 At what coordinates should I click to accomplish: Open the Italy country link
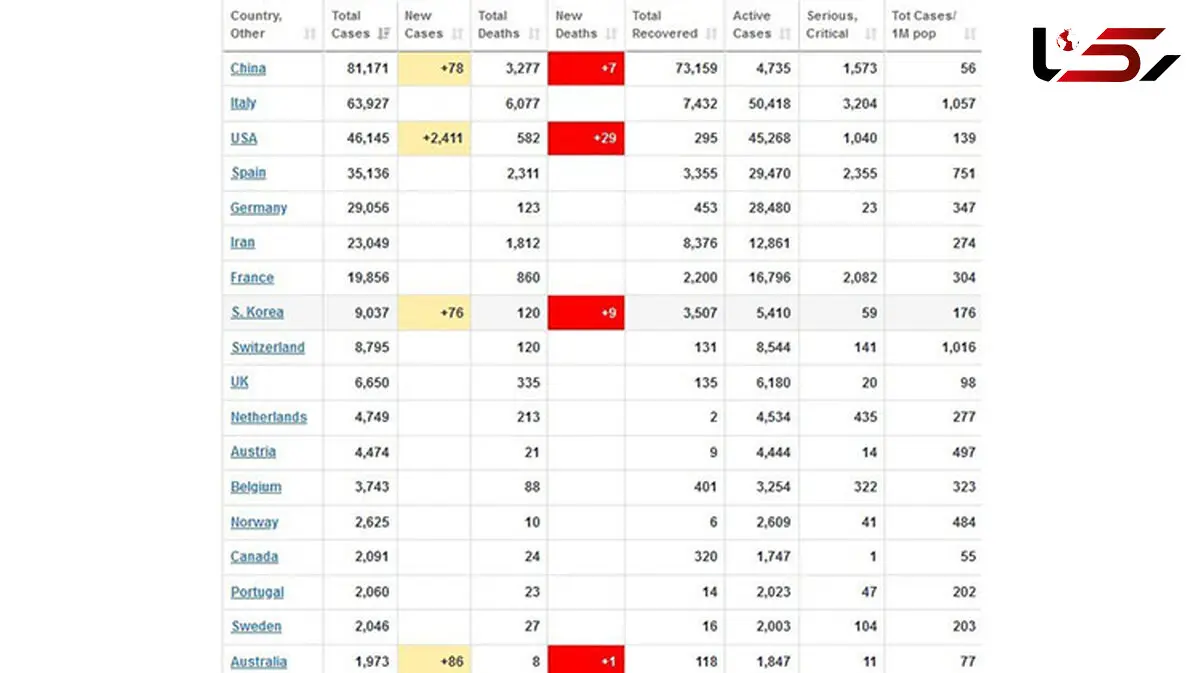[243, 103]
